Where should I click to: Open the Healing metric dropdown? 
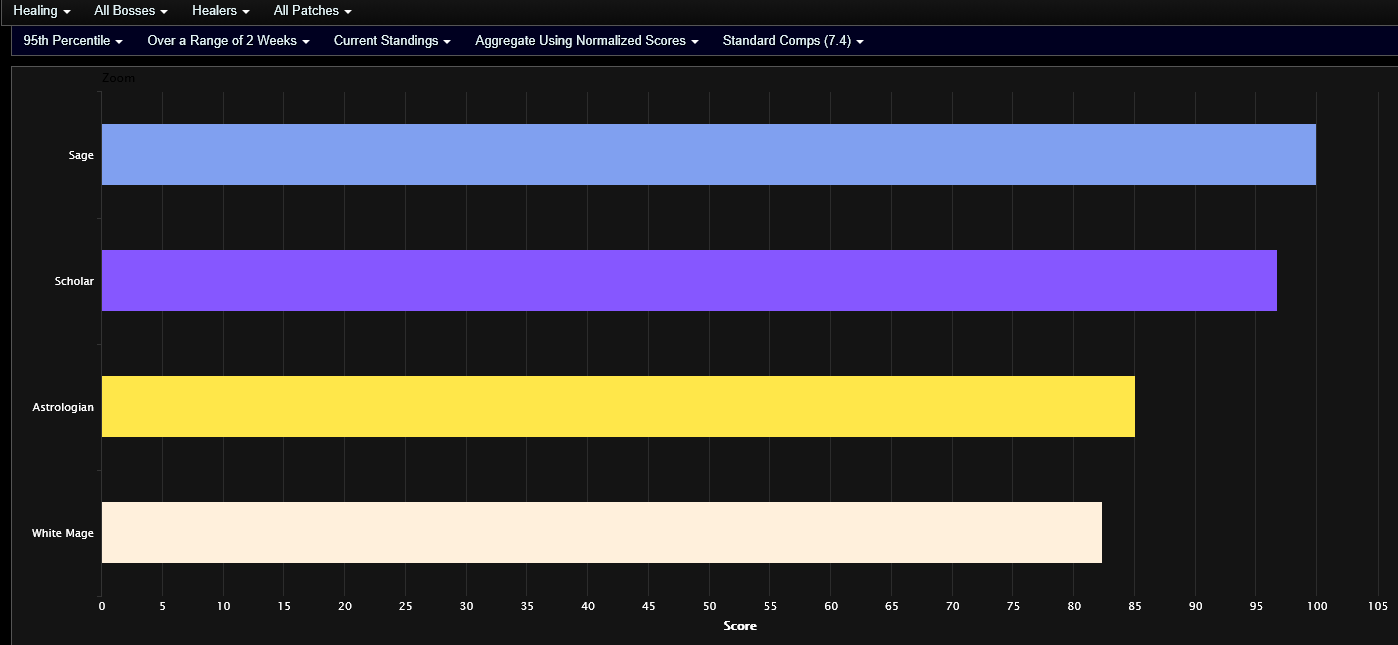tap(41, 11)
